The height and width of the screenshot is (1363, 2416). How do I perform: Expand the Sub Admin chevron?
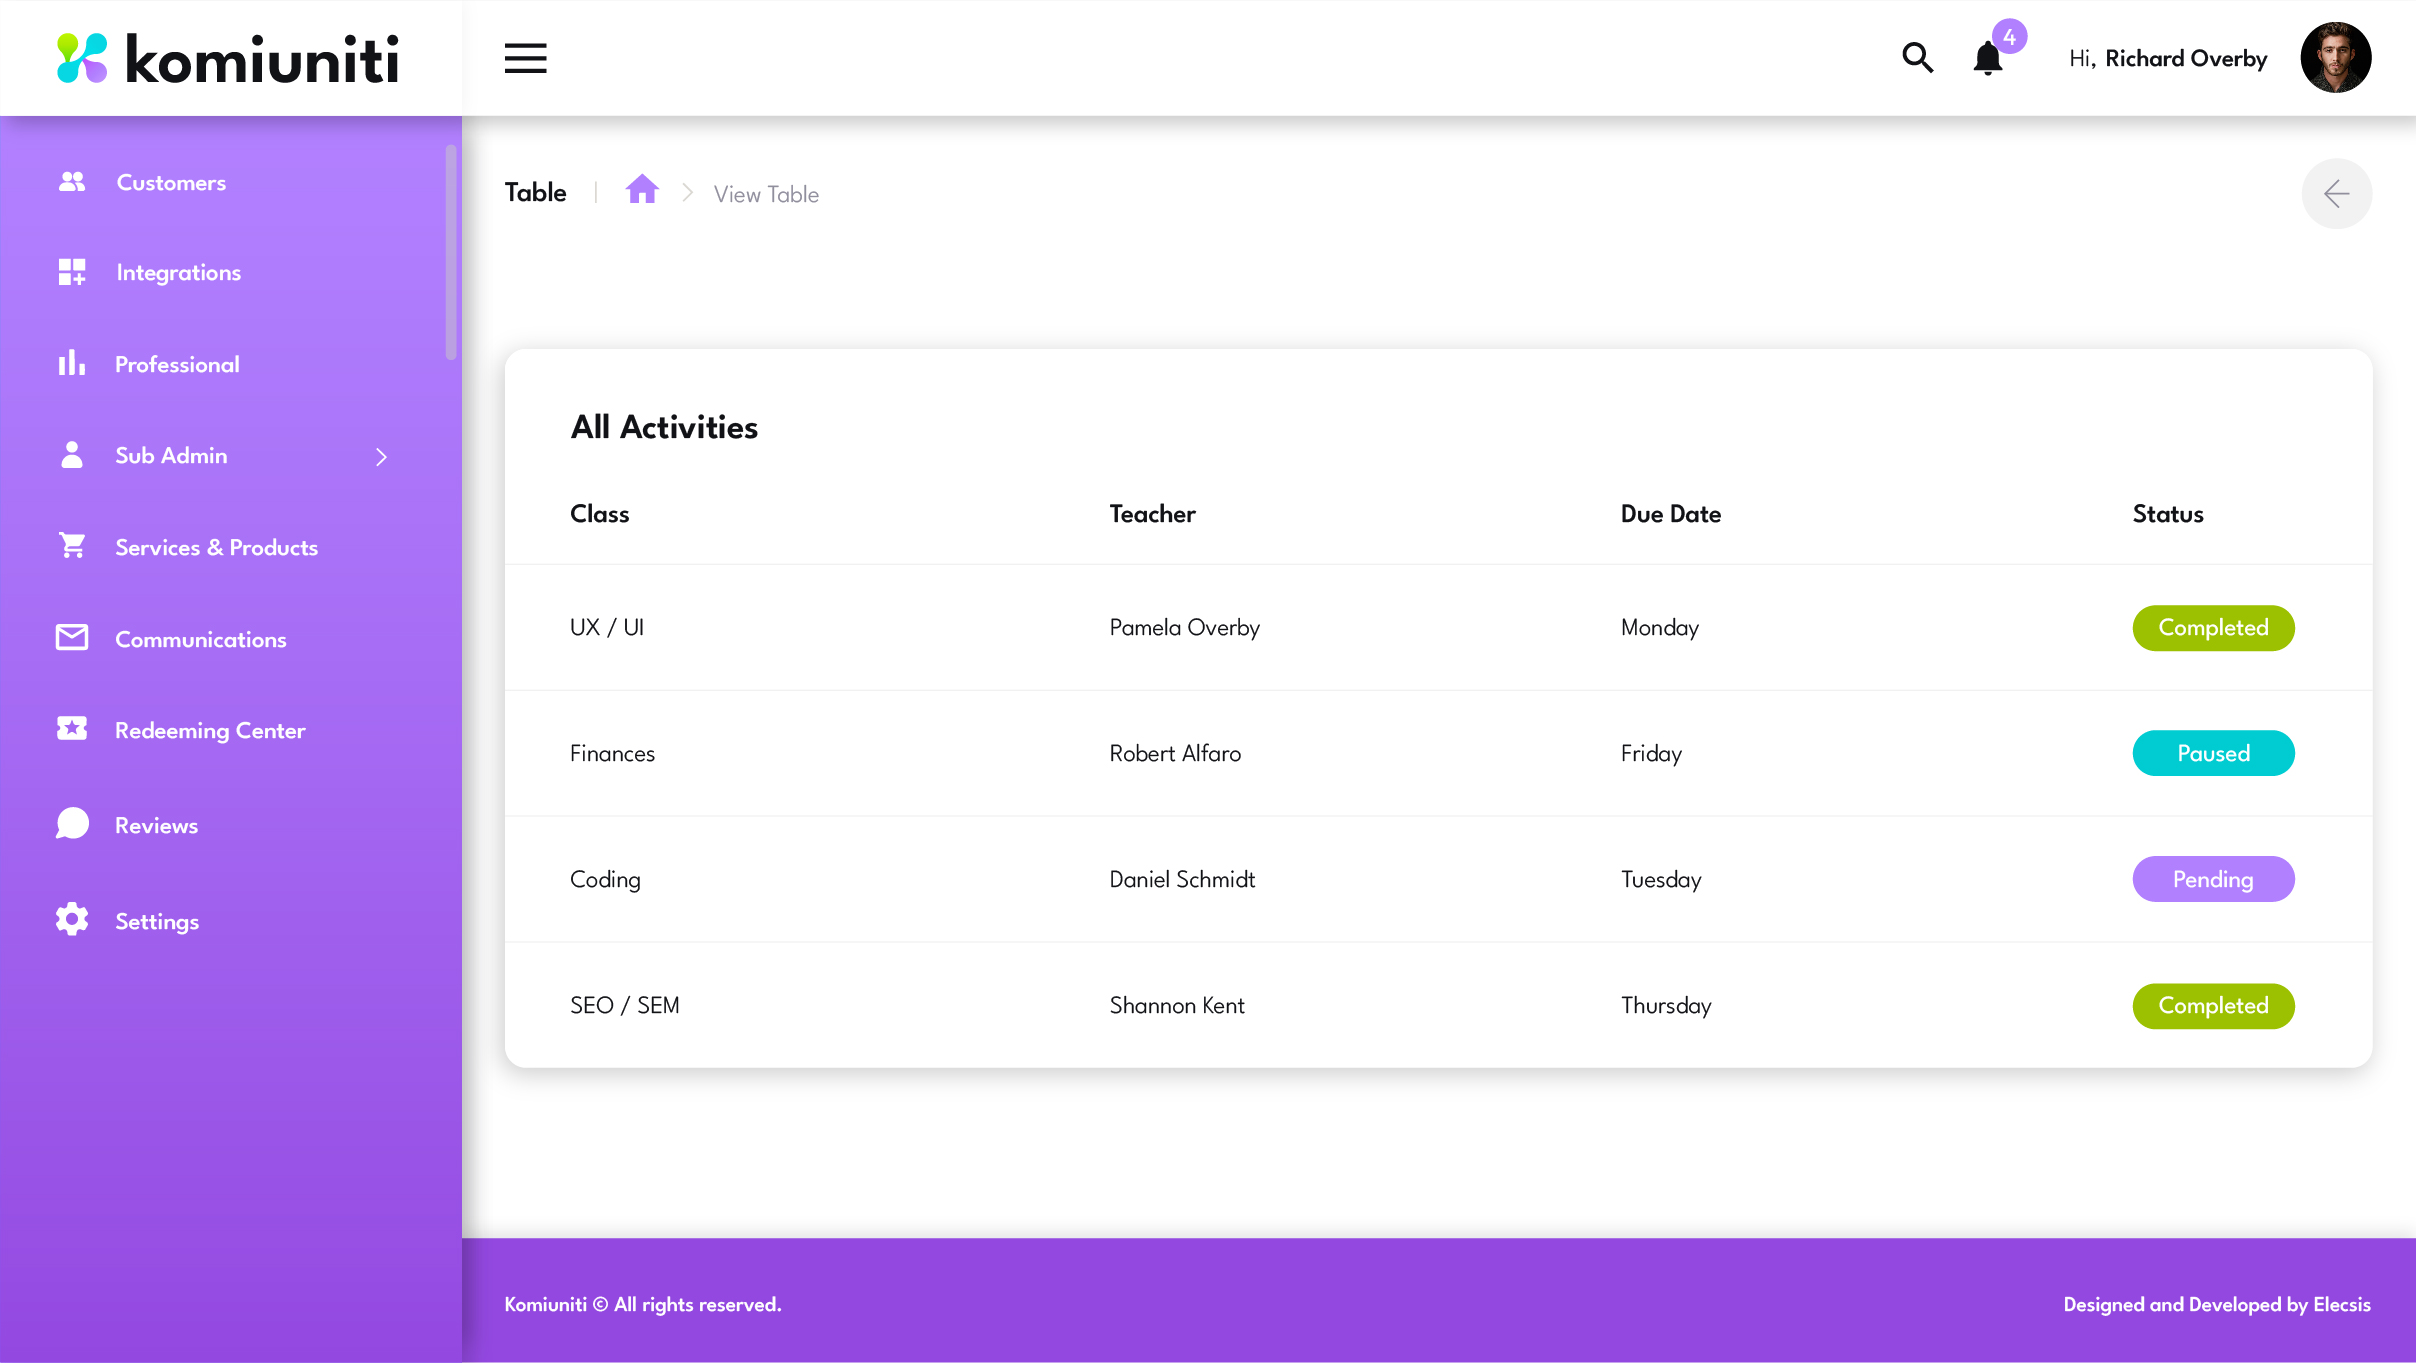(381, 457)
